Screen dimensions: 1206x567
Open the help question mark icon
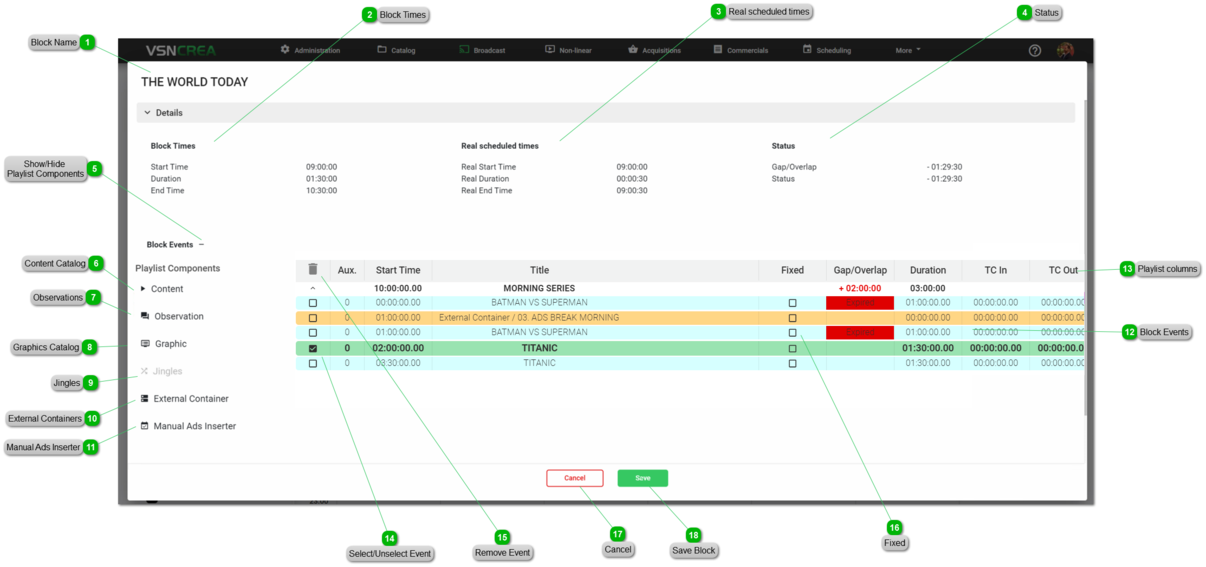tap(1035, 50)
